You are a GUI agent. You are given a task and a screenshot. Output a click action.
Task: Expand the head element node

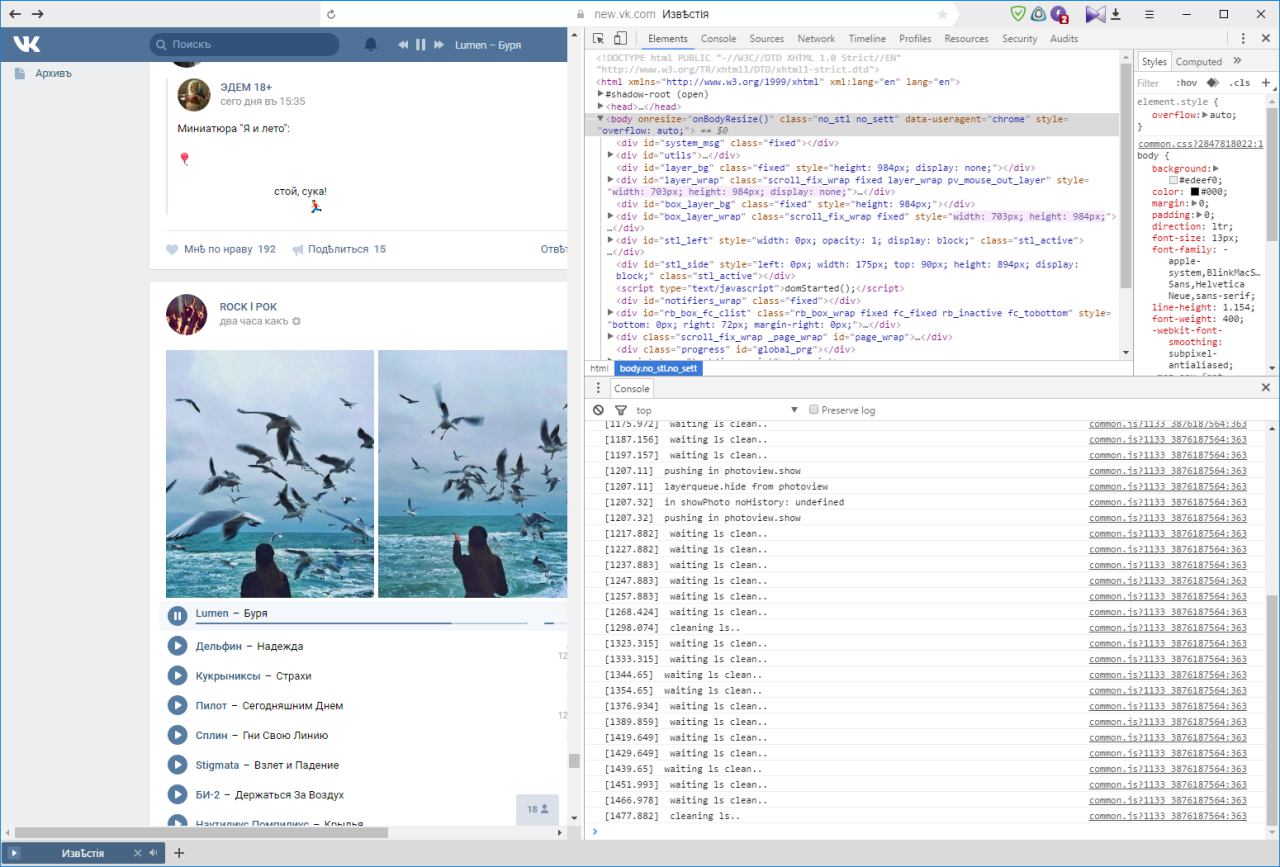pos(601,106)
